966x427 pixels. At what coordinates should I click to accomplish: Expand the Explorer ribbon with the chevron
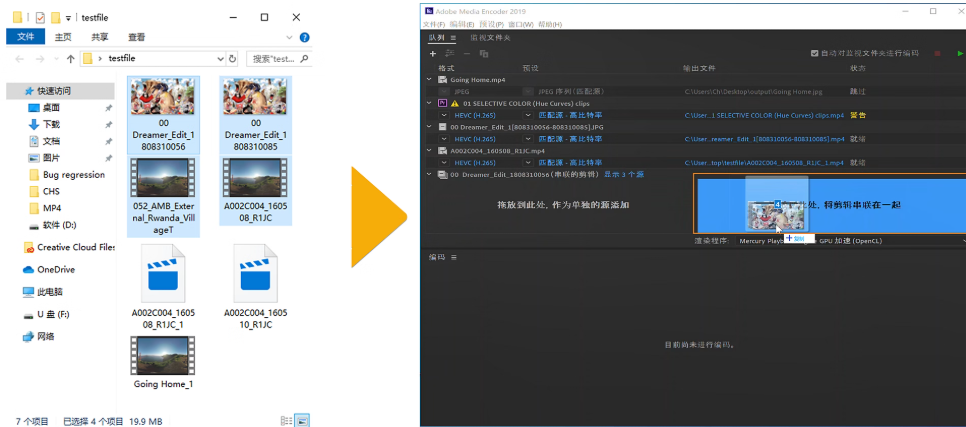[290, 38]
